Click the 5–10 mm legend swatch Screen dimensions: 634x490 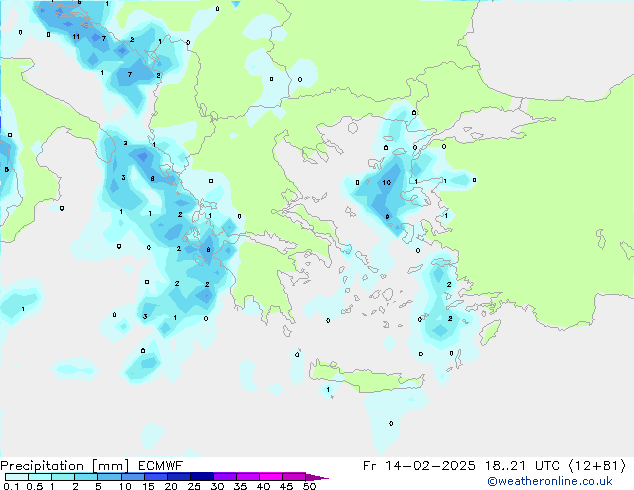tap(109, 477)
